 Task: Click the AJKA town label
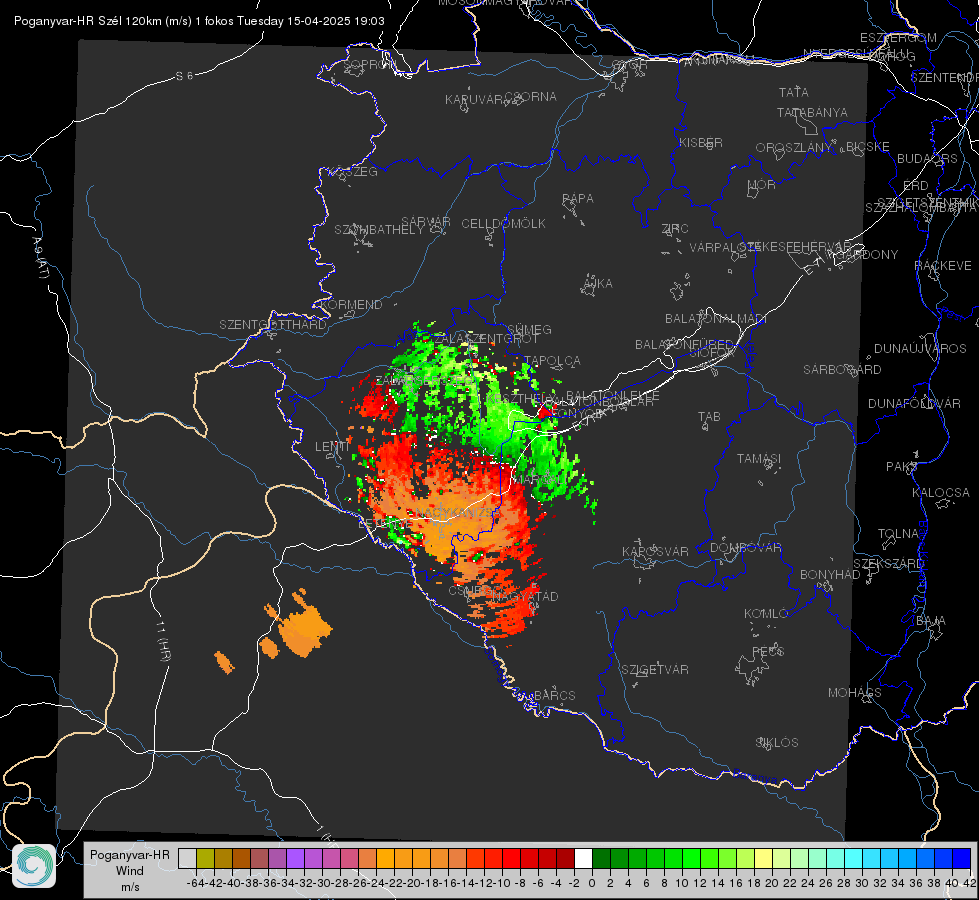click(598, 284)
